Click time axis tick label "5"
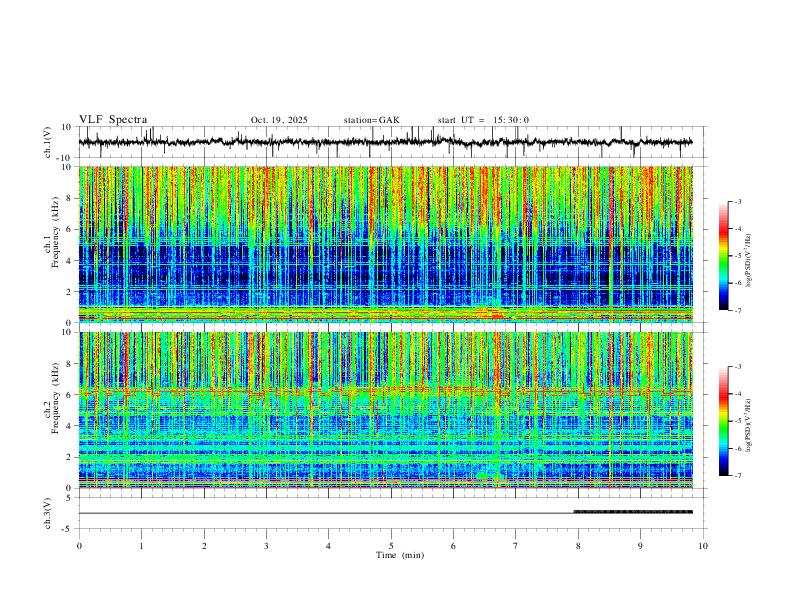Screen dimensions: 792x612 click(x=391, y=546)
